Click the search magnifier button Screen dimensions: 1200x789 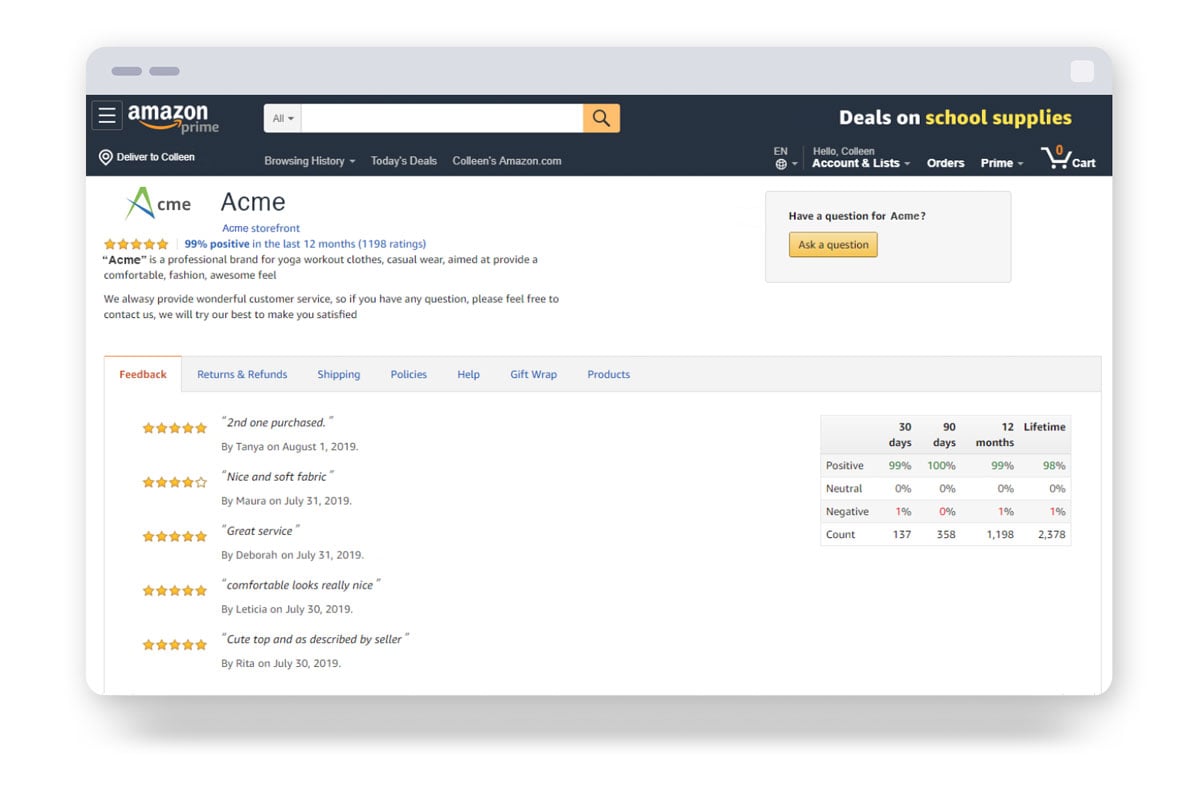tap(601, 118)
